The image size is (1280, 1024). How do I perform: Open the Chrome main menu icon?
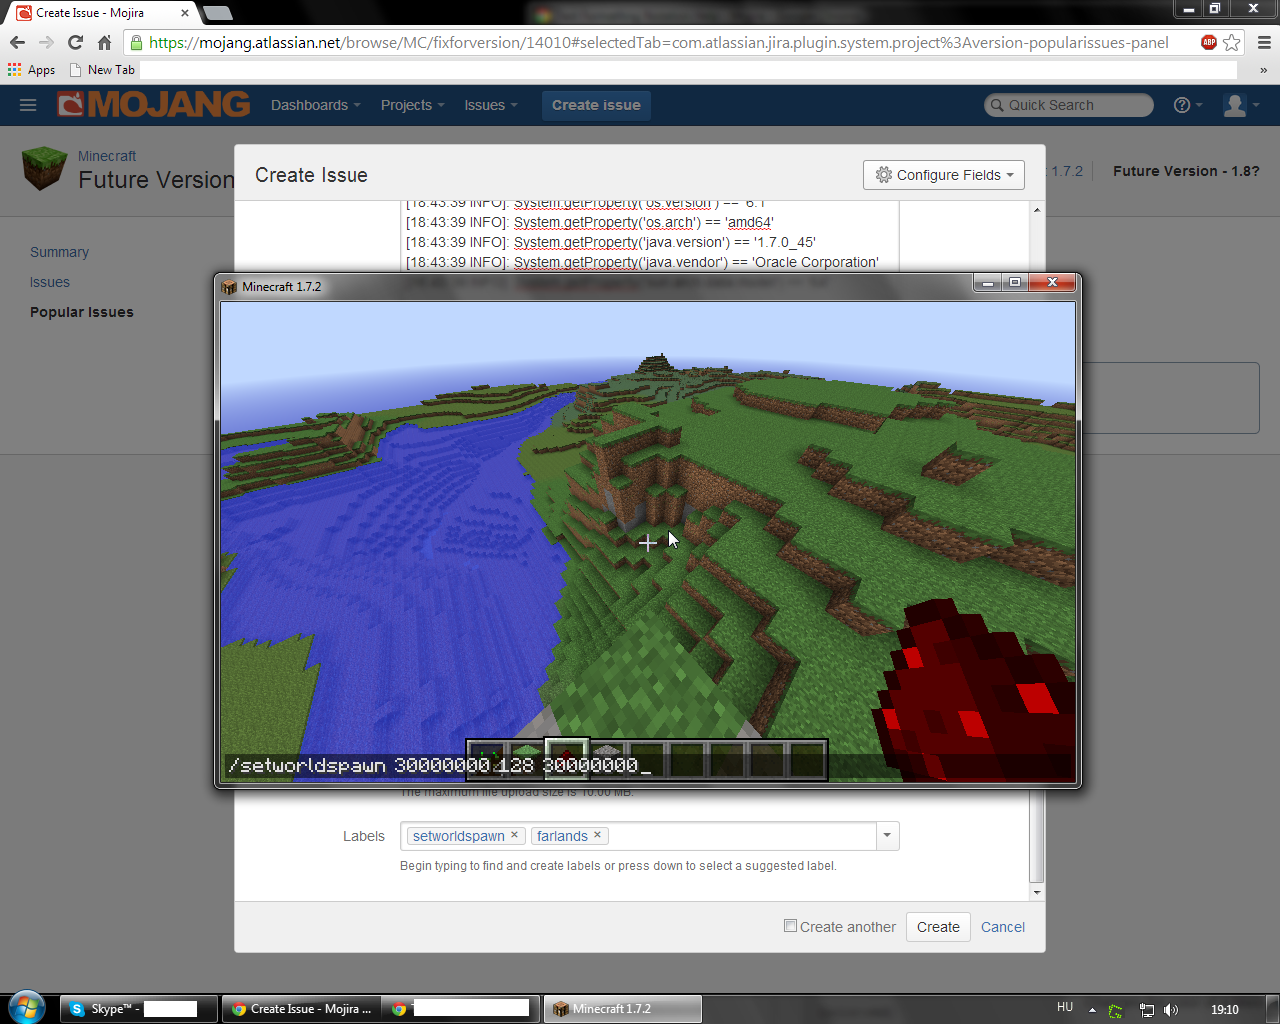[1264, 43]
